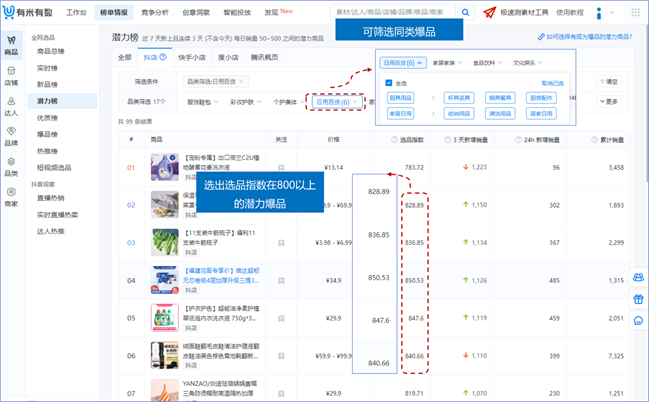The width and height of the screenshot is (649, 402).
Task: Select the 杯具茶具 category tag
Action: [459, 98]
